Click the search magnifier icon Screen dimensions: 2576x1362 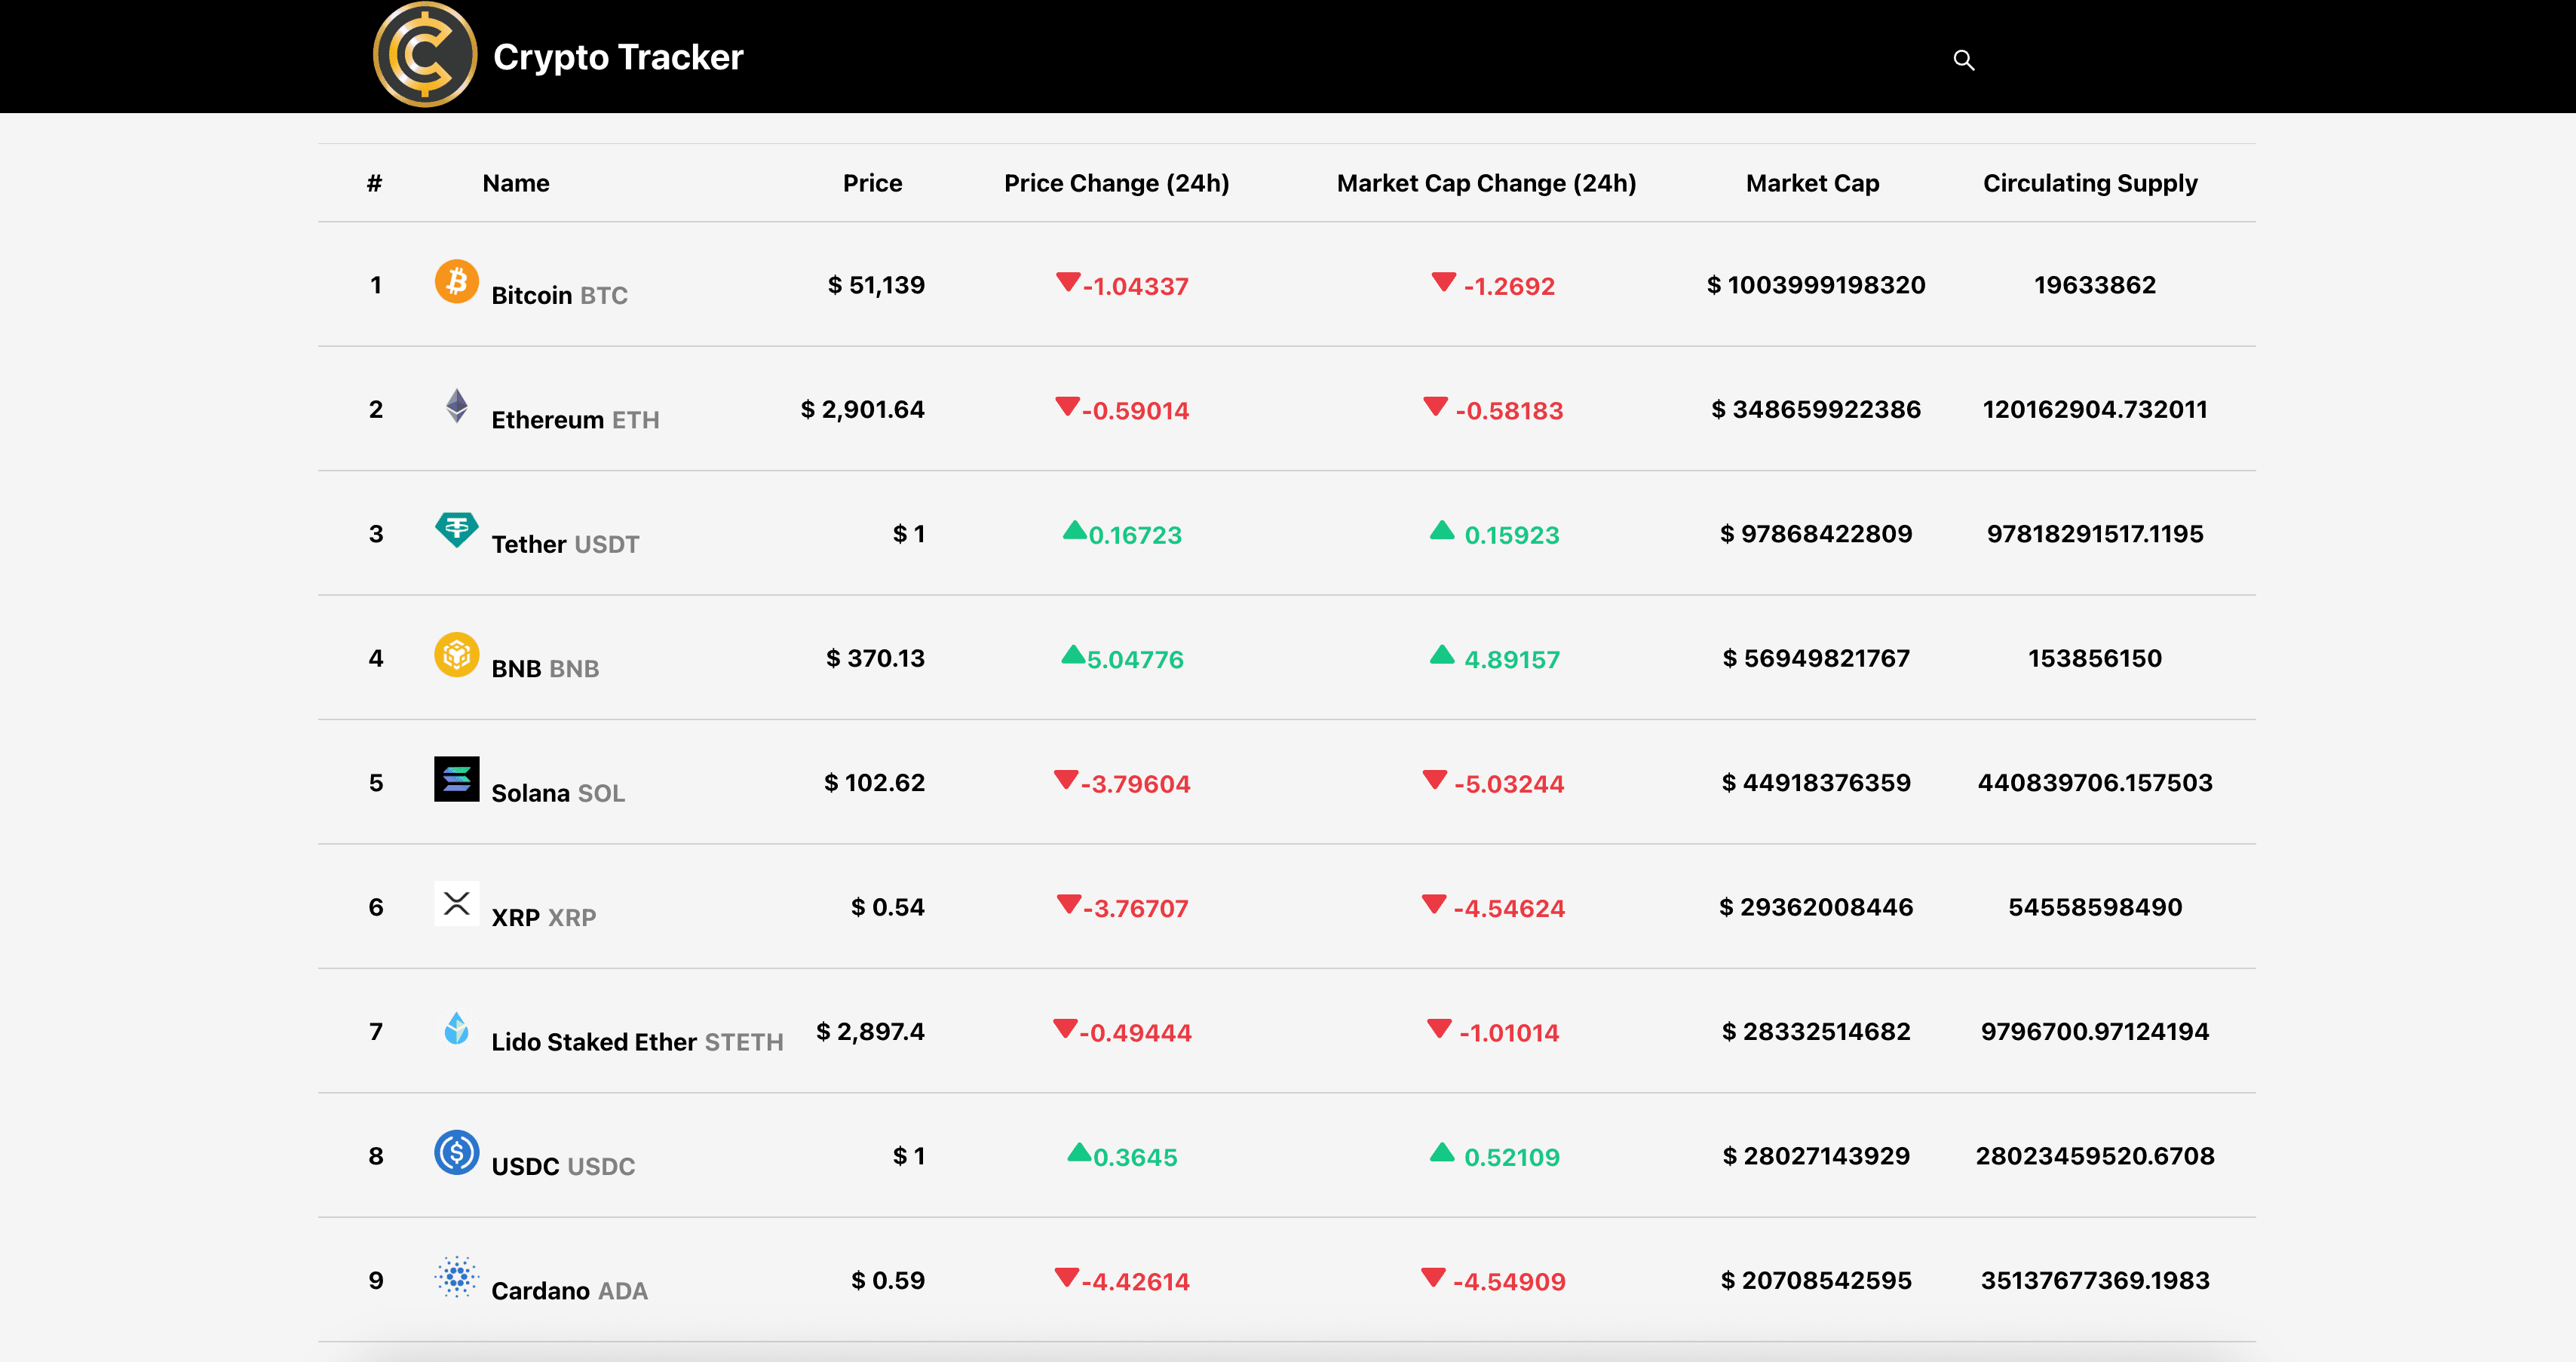point(1963,60)
